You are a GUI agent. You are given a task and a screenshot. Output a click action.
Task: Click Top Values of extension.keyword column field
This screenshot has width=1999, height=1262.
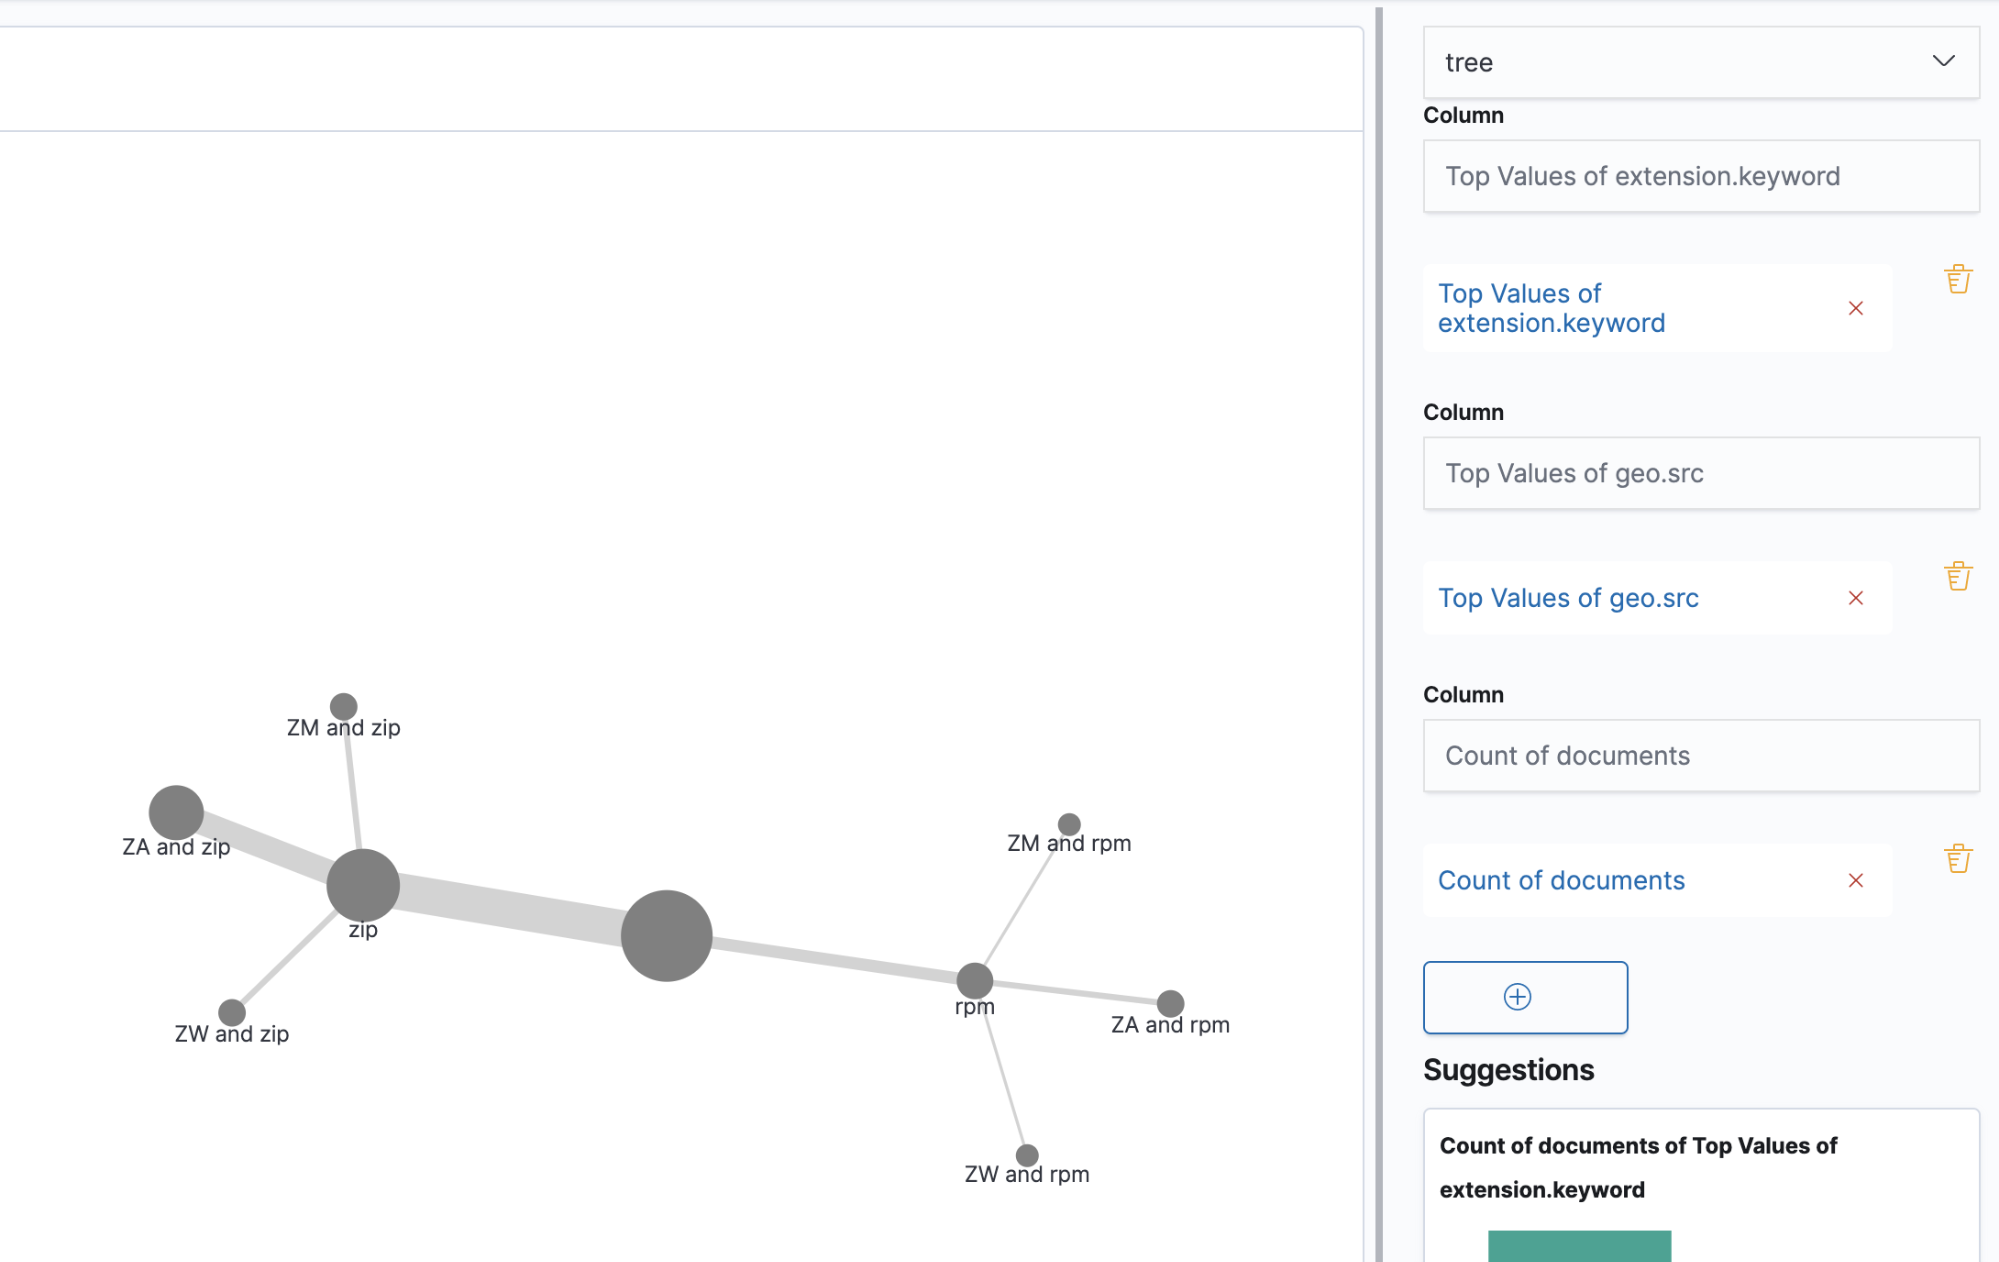point(1700,176)
